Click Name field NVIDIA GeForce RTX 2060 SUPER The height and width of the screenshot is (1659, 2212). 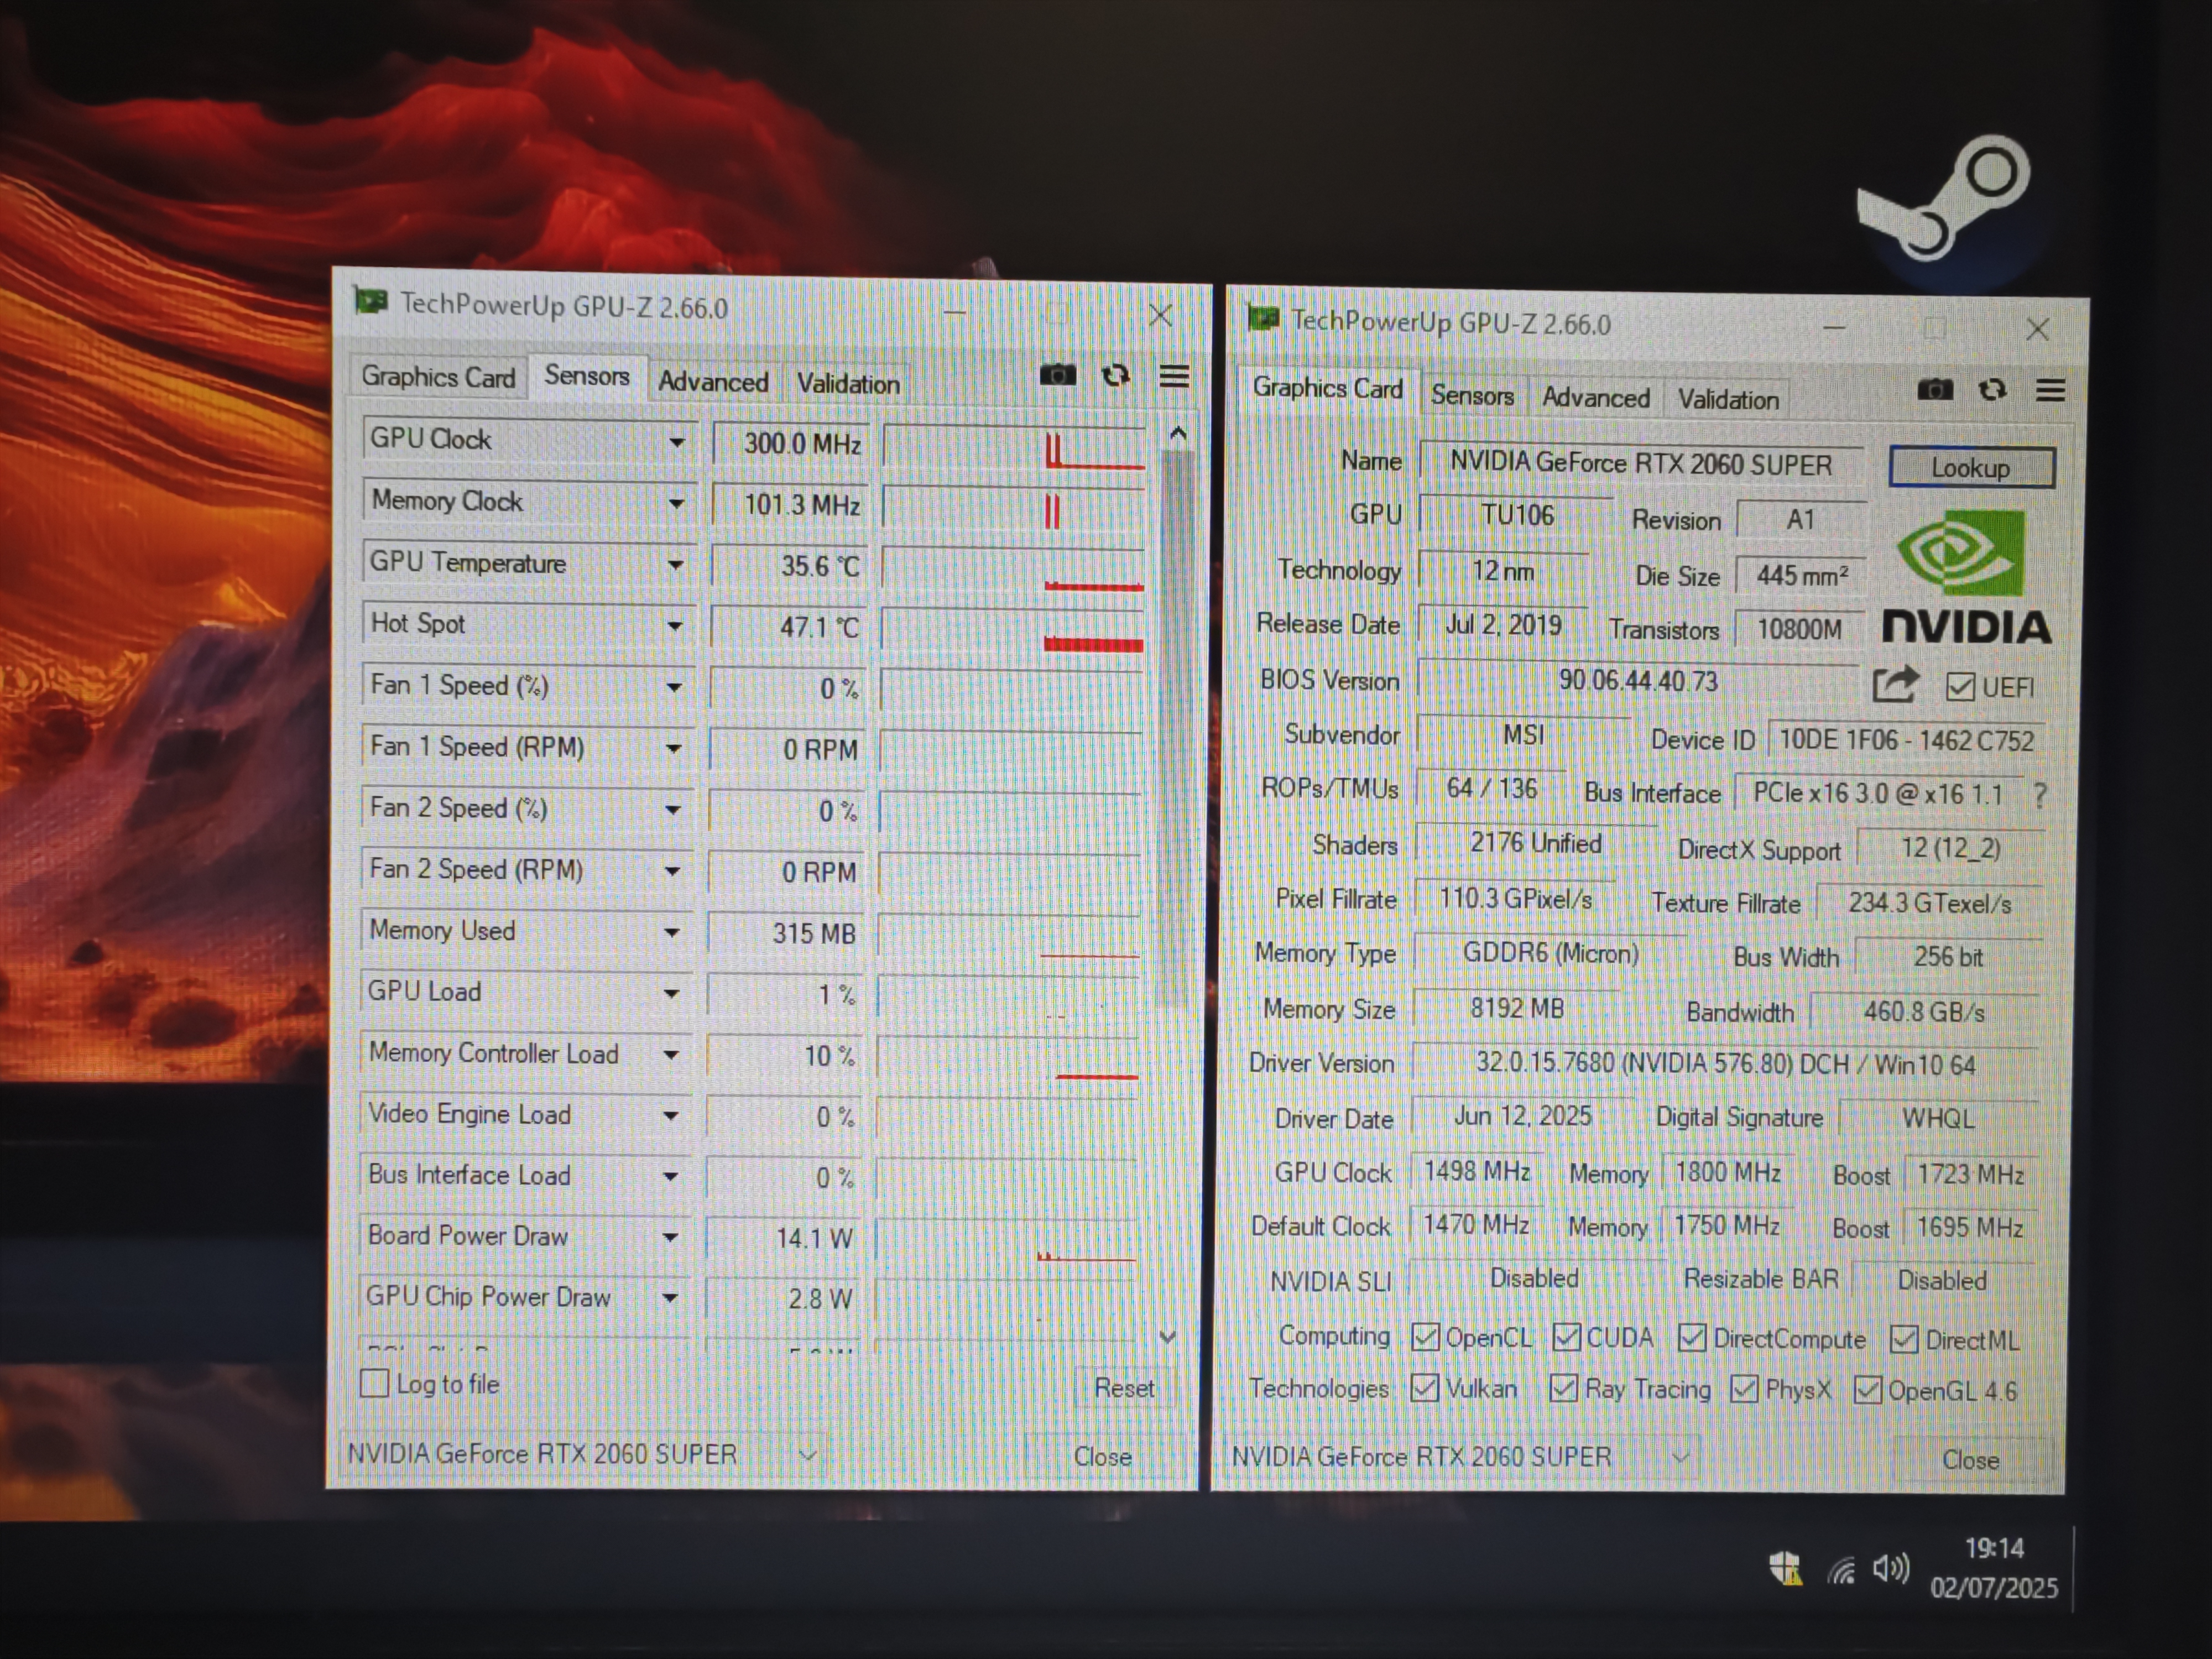tap(1641, 464)
